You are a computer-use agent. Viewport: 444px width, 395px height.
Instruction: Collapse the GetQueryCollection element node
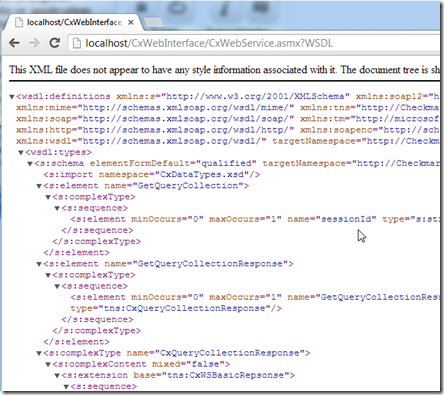point(39,186)
